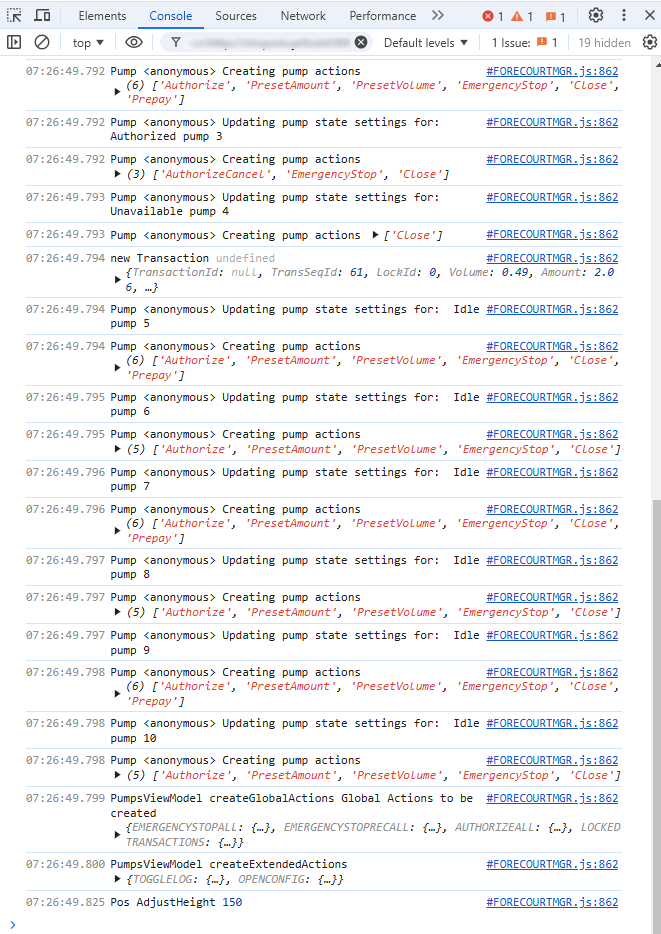The image size is (661, 934).
Task: Open source link for 'Pos AdjustHeight' log
Action: tap(552, 902)
